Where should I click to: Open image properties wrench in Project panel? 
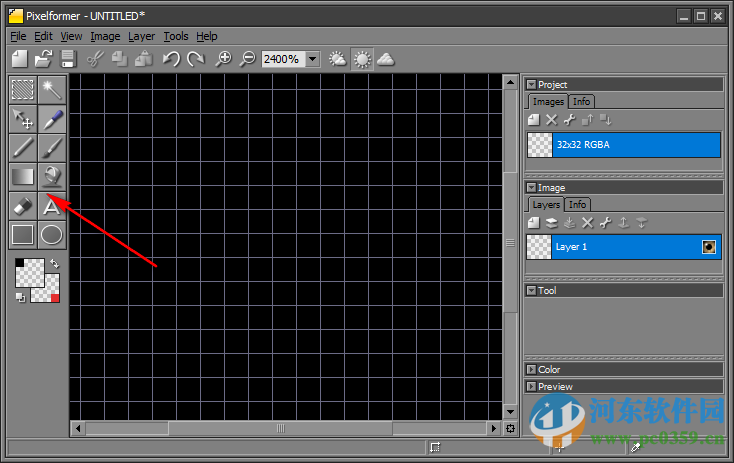(569, 120)
